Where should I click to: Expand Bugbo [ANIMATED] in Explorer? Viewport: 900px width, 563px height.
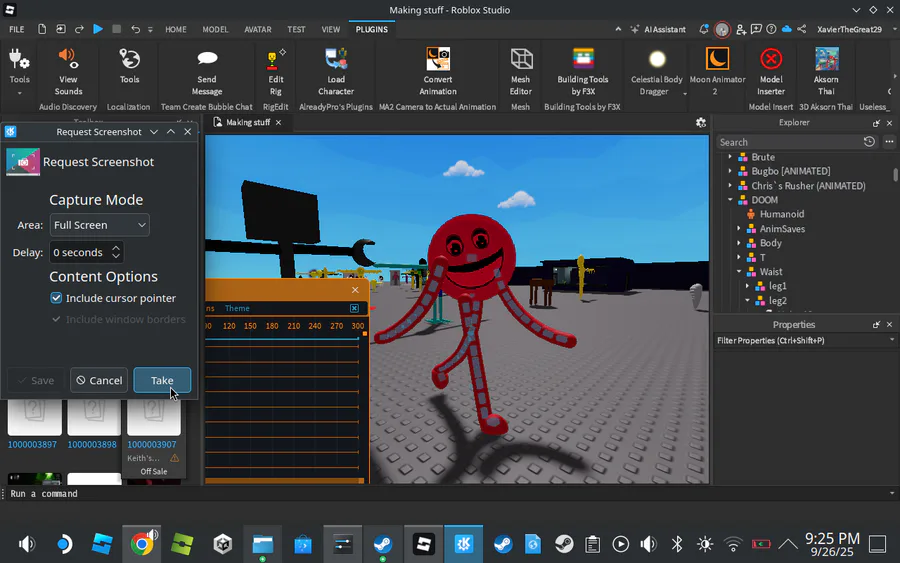[x=730, y=171]
